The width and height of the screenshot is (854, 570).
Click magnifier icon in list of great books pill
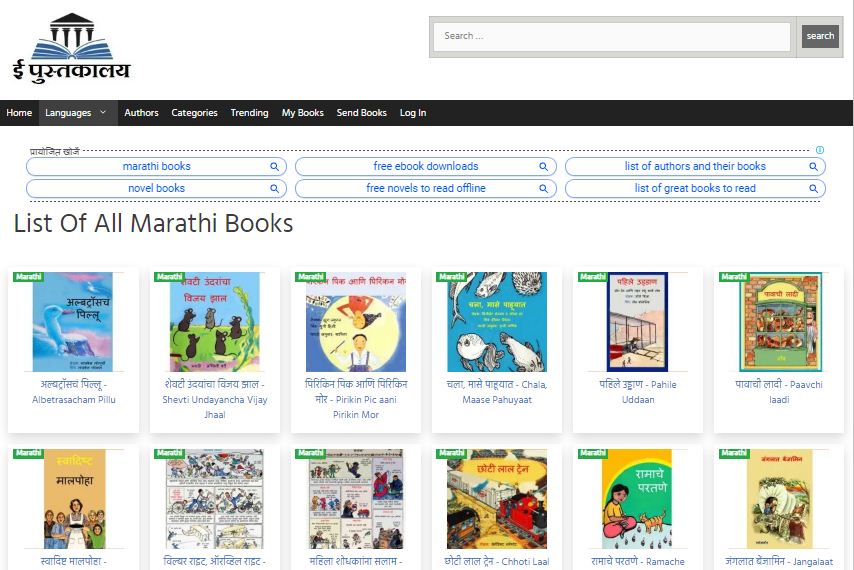(813, 189)
